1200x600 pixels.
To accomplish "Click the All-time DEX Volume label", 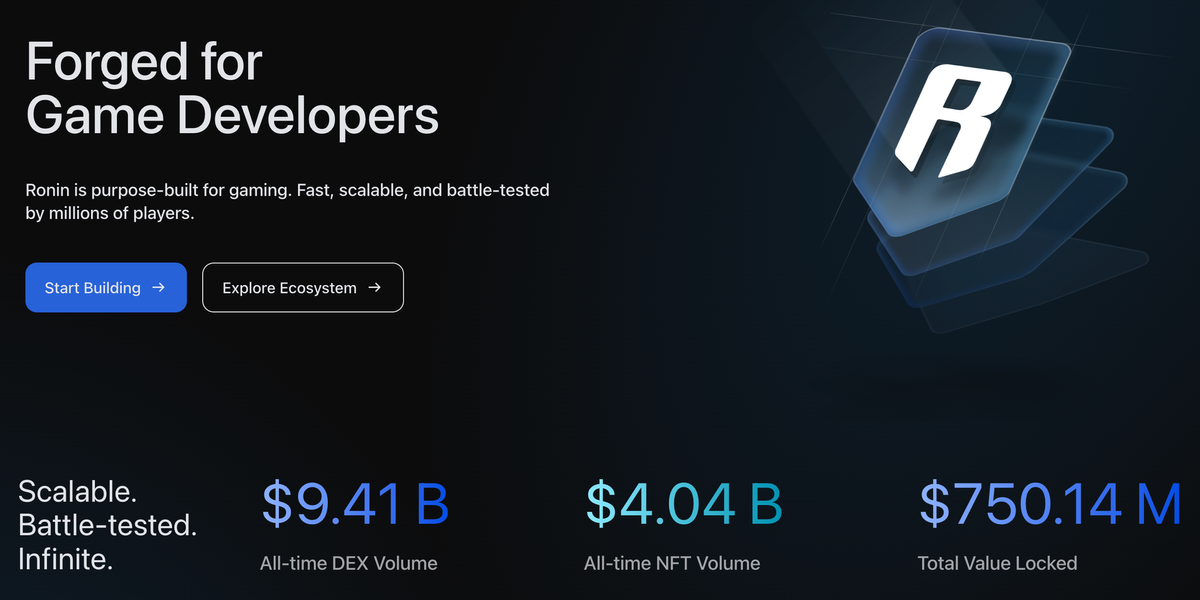I will click(x=349, y=563).
